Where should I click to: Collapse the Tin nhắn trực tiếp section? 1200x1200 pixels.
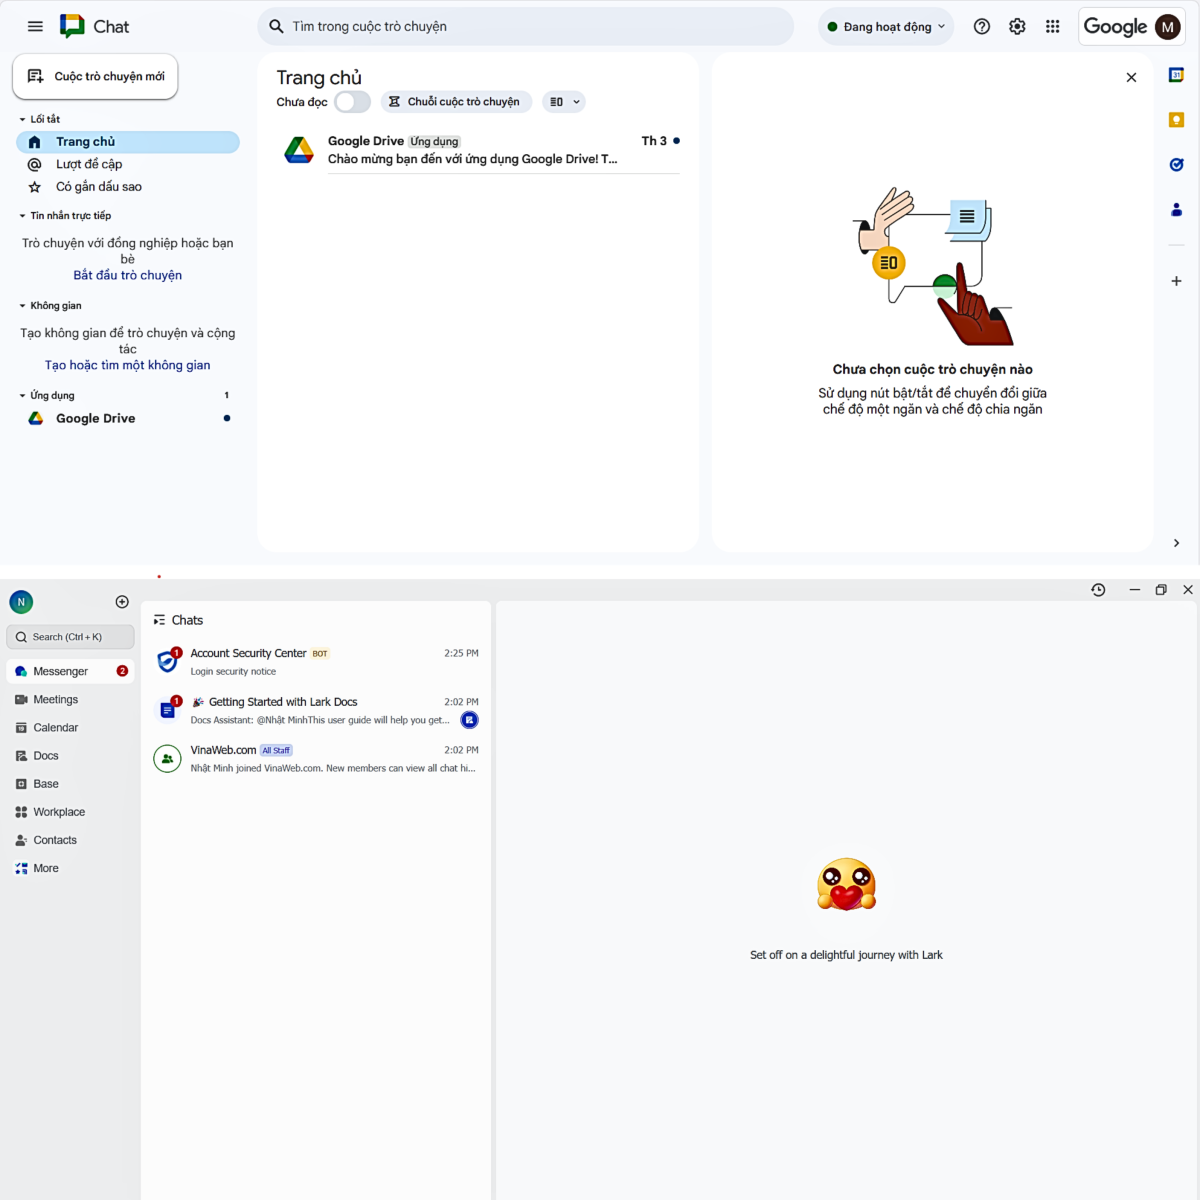click(22, 215)
